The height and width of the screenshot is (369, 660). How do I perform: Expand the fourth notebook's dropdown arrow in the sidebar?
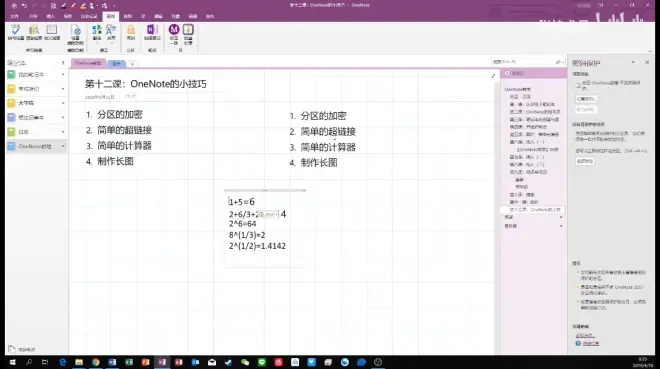click(63, 118)
